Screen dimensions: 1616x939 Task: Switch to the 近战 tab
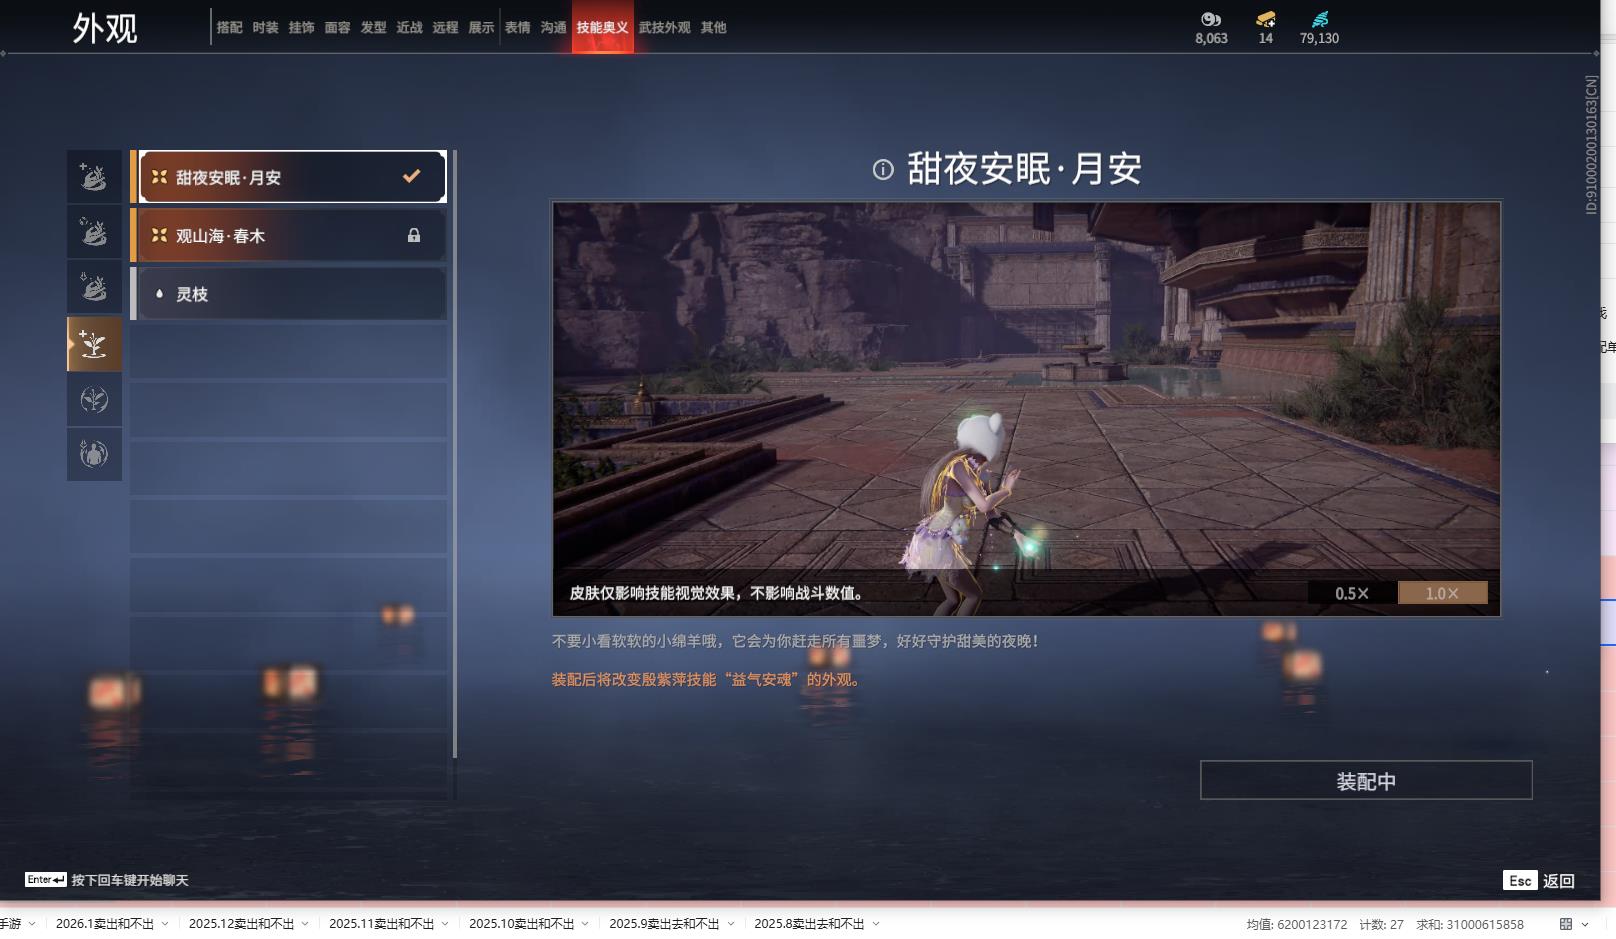coord(410,28)
